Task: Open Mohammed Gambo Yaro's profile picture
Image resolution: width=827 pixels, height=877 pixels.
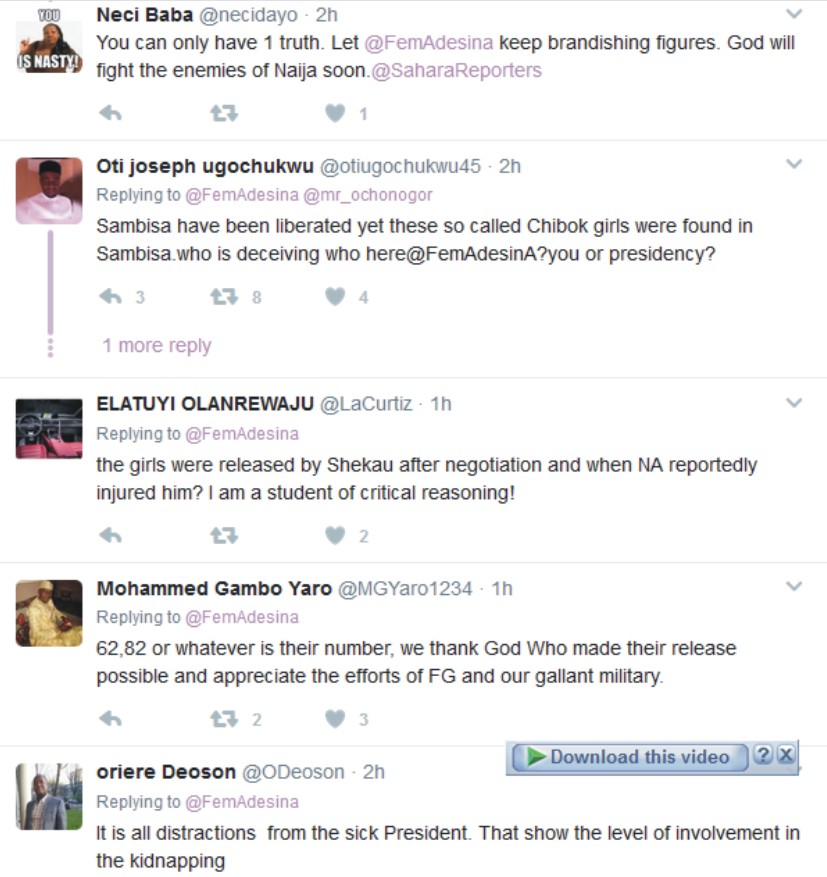Action: click(49, 612)
